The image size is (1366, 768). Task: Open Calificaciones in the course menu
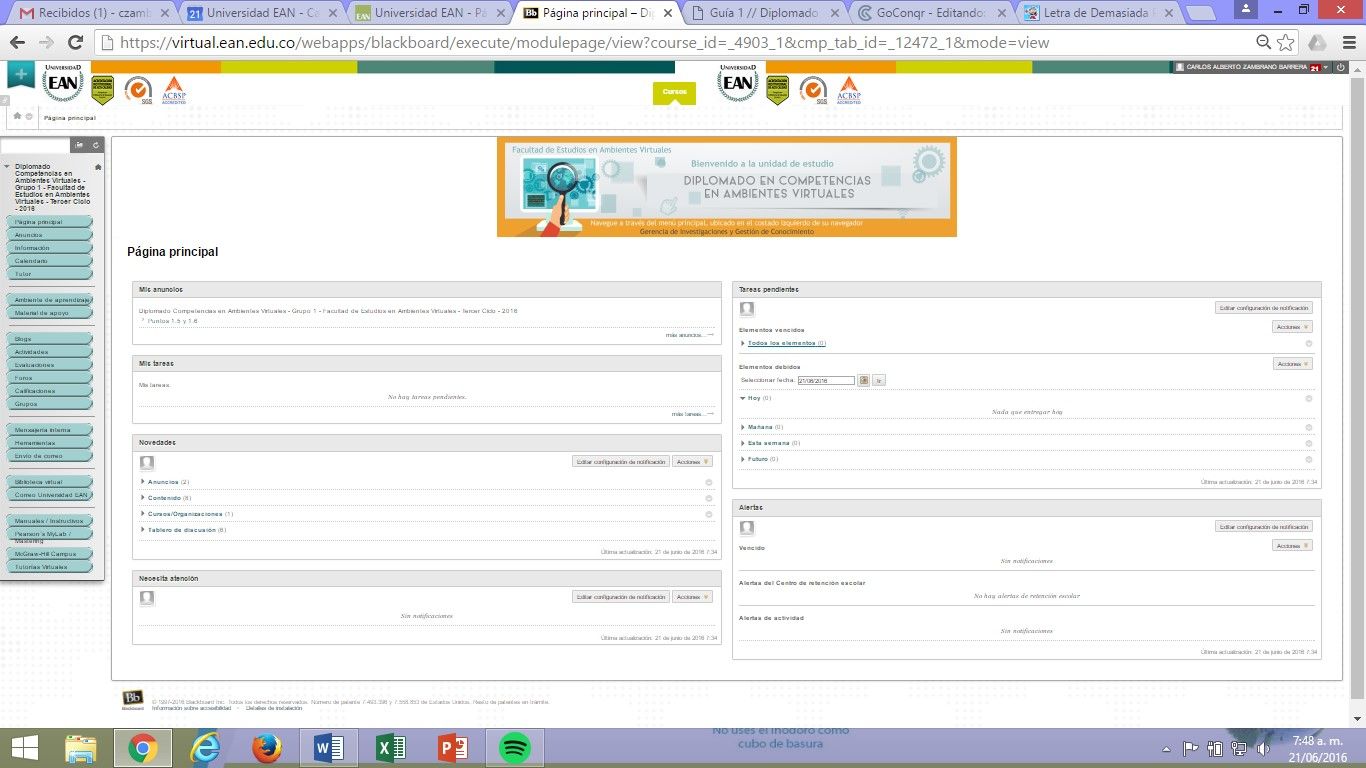50,391
